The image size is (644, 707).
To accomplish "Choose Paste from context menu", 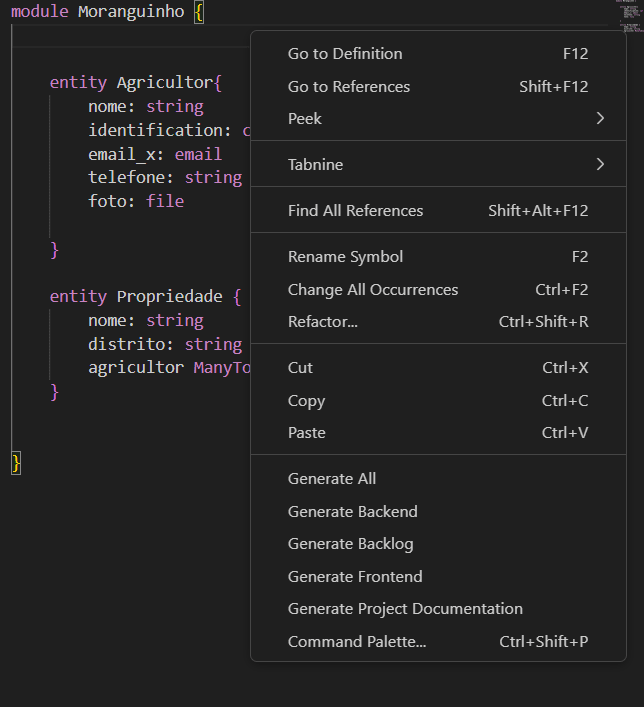I will (x=438, y=432).
